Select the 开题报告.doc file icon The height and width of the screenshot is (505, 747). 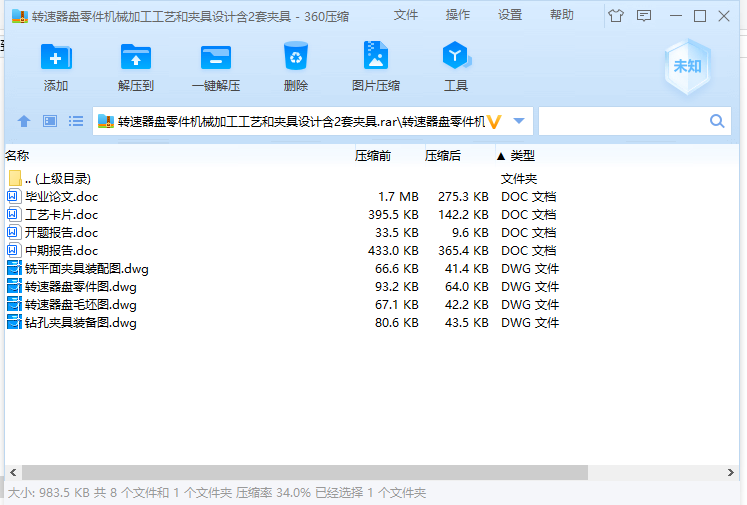coord(14,232)
